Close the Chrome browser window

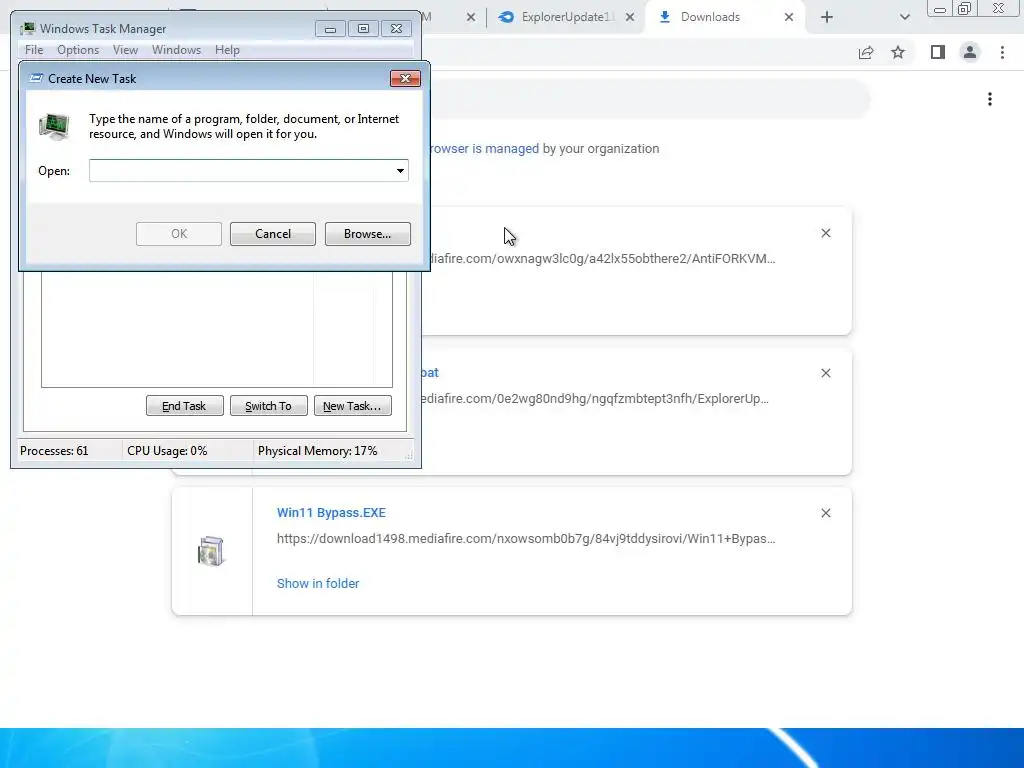click(x=999, y=8)
